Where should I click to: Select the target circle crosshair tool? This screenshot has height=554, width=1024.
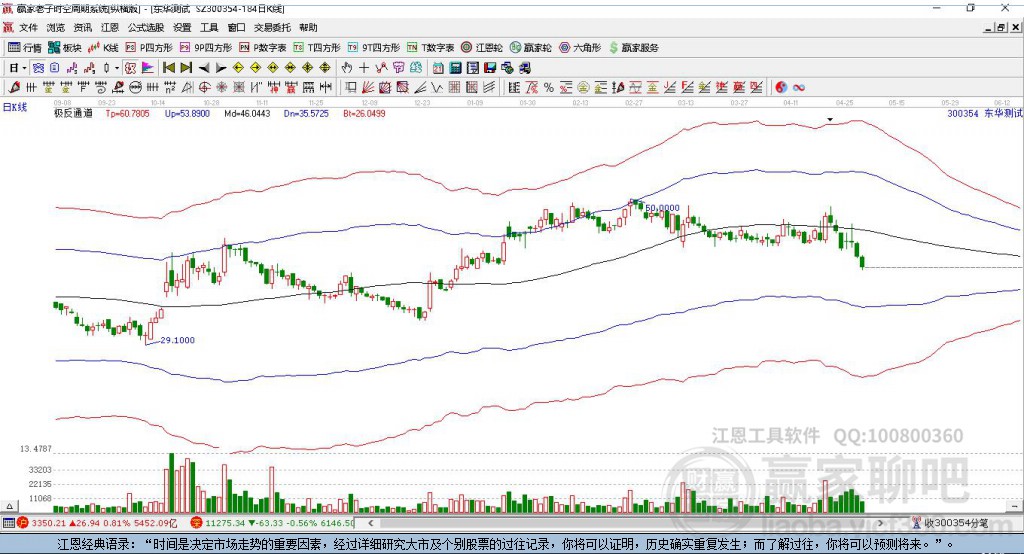204,87
